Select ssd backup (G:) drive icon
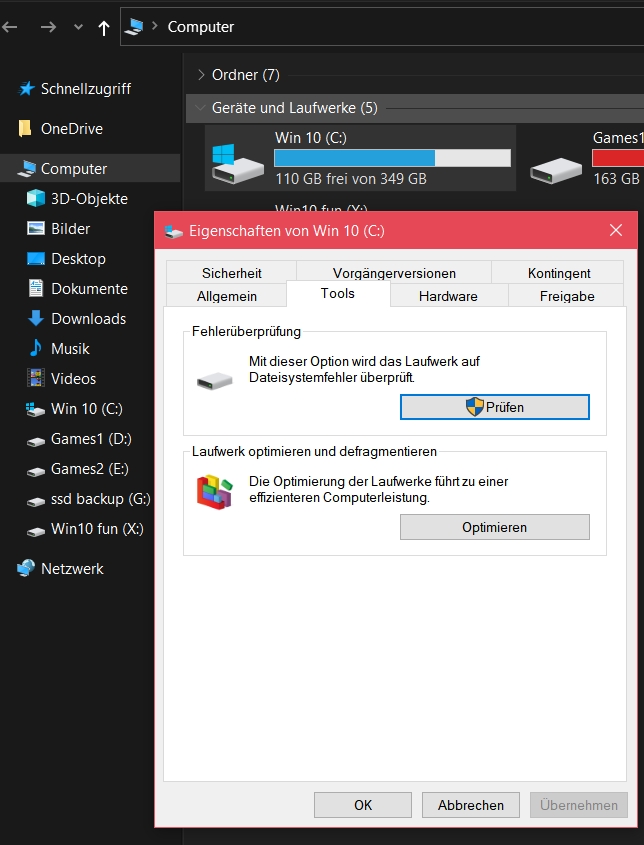The image size is (644, 845). click(x=36, y=502)
